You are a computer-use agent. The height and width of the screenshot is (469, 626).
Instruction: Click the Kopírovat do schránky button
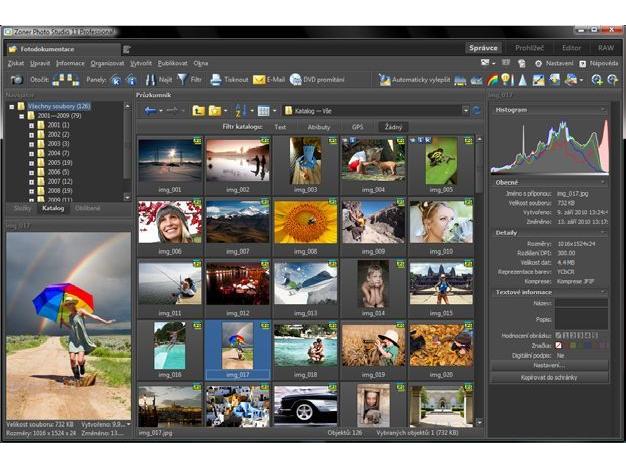tap(549, 377)
